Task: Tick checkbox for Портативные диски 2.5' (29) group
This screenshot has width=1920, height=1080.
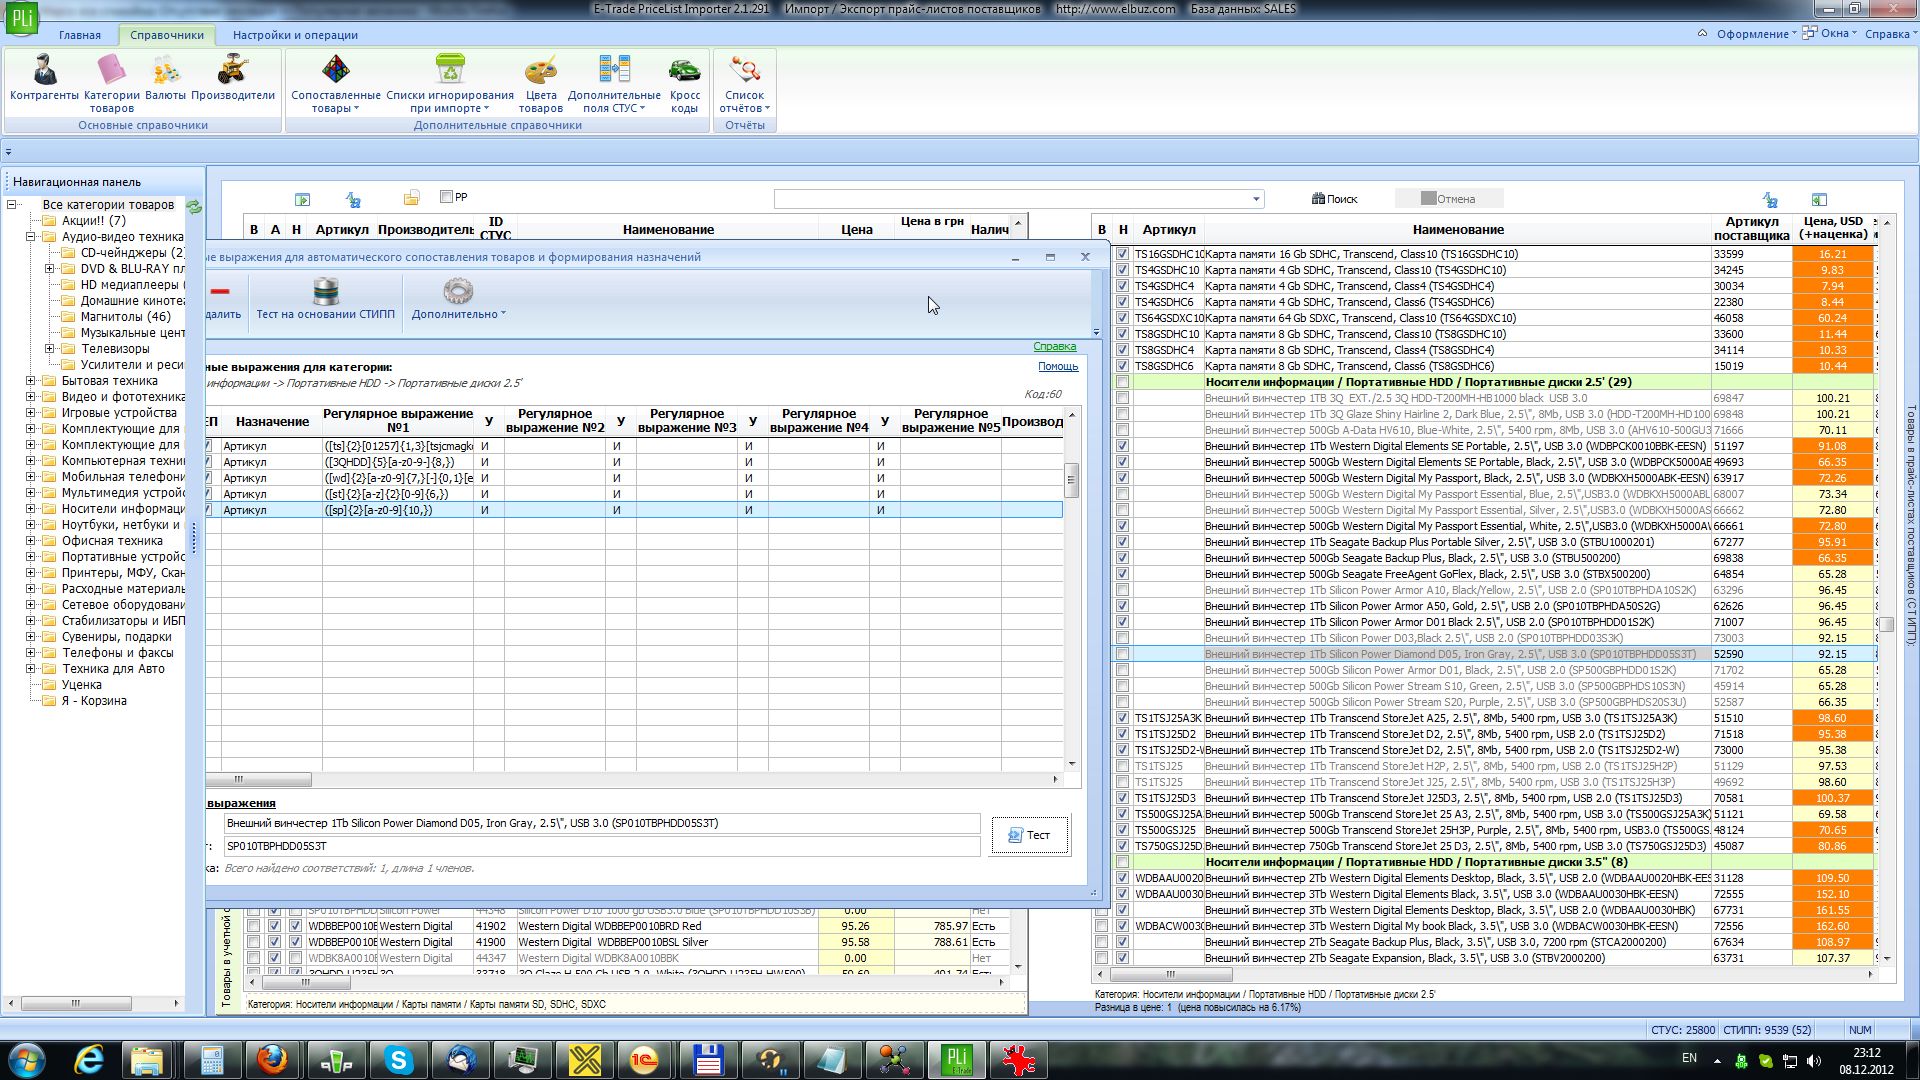Action: [x=1122, y=382]
